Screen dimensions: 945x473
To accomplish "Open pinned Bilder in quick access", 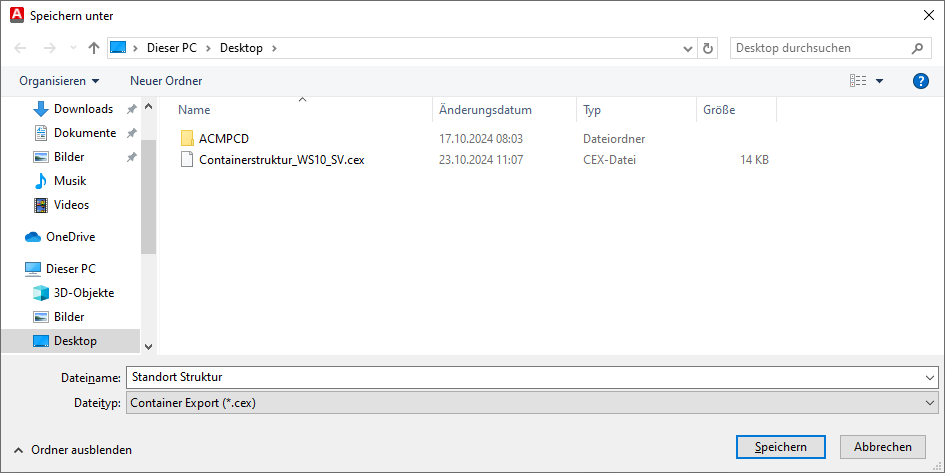I will click(x=69, y=157).
